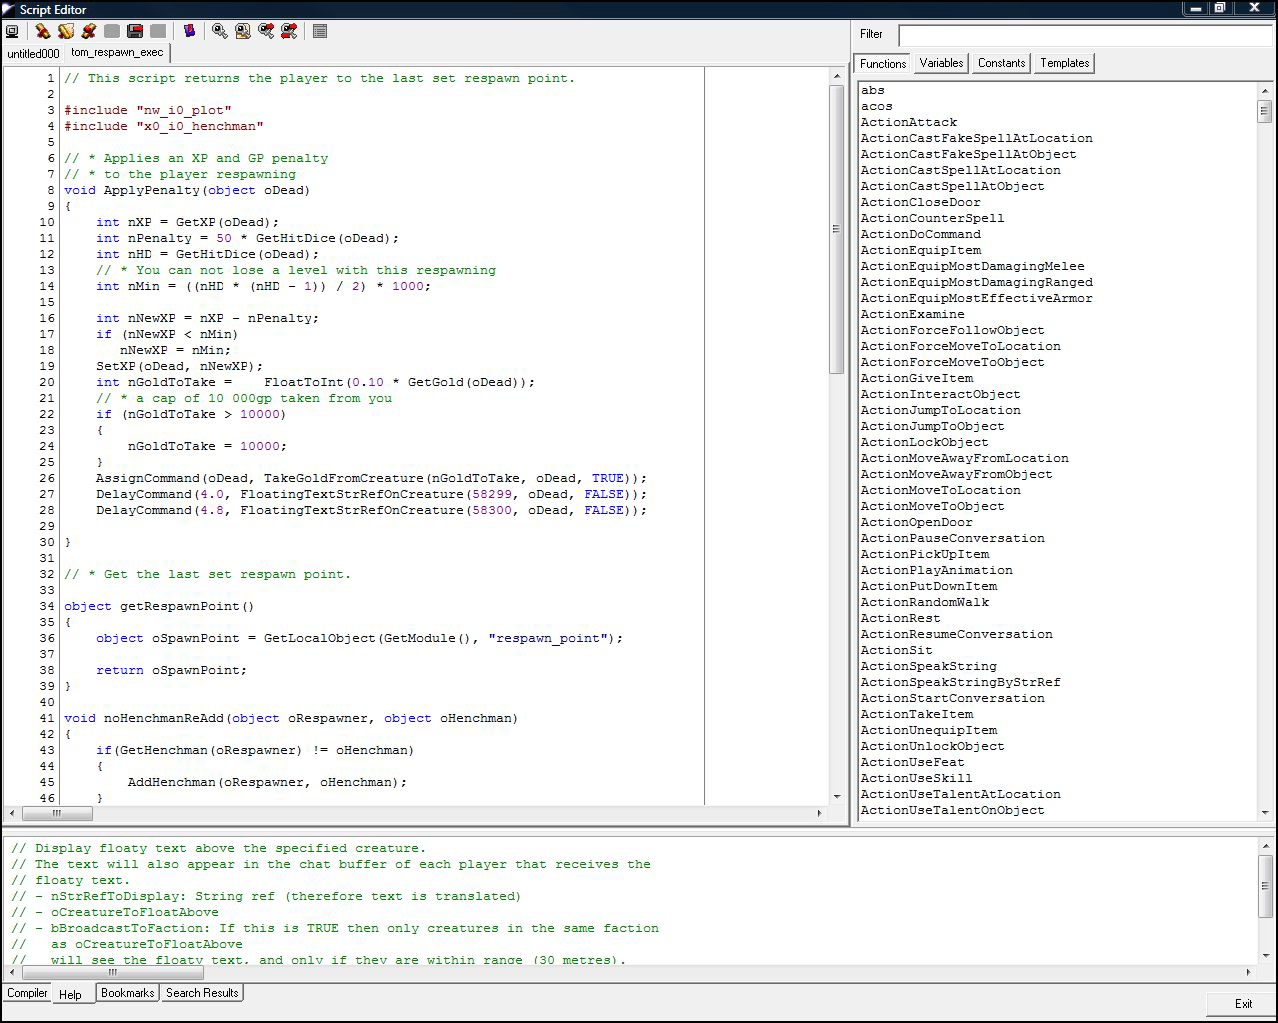
Task: Open the Functions tab
Action: pos(883,63)
